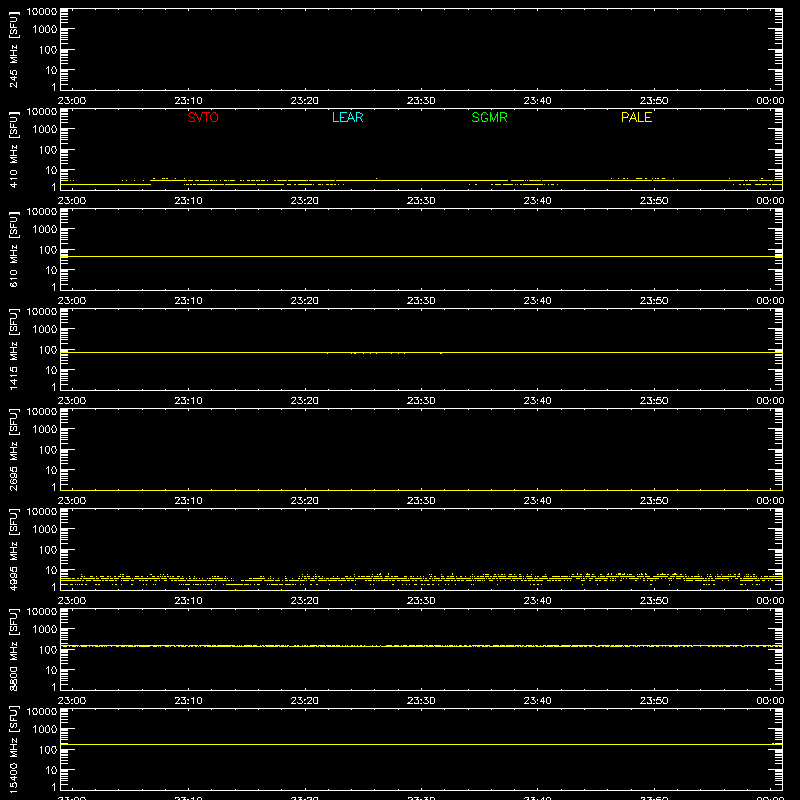Click 23:00 under the 8800 MHz panel
800x800 pixels.
pyautogui.click(x=72, y=701)
